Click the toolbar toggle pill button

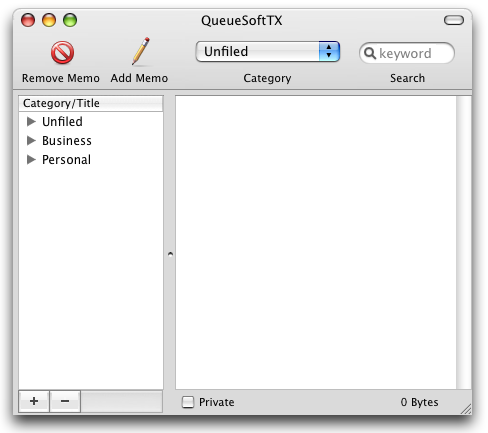454,20
